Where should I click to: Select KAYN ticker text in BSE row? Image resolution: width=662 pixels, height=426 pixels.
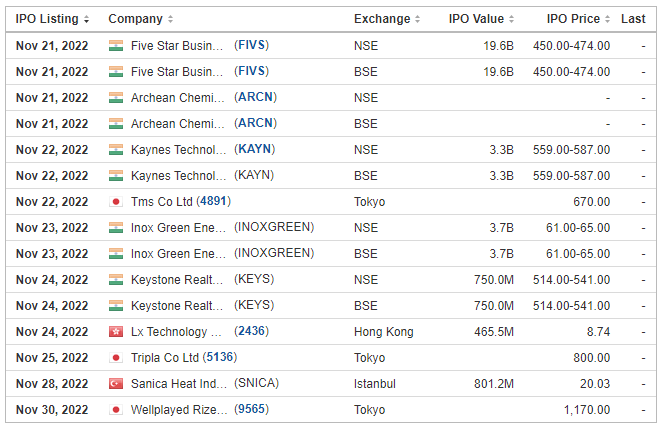(254, 175)
